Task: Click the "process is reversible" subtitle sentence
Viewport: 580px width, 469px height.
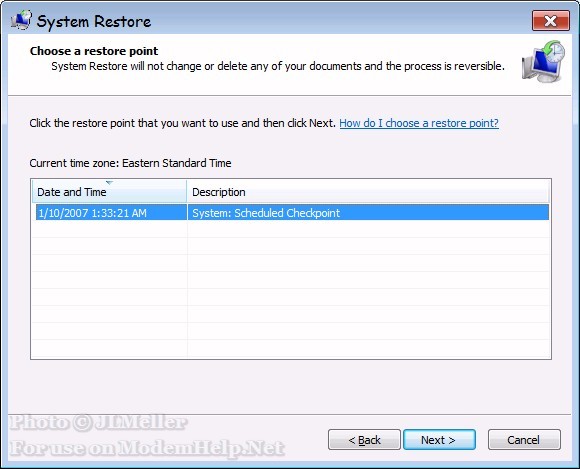Action: [278, 66]
